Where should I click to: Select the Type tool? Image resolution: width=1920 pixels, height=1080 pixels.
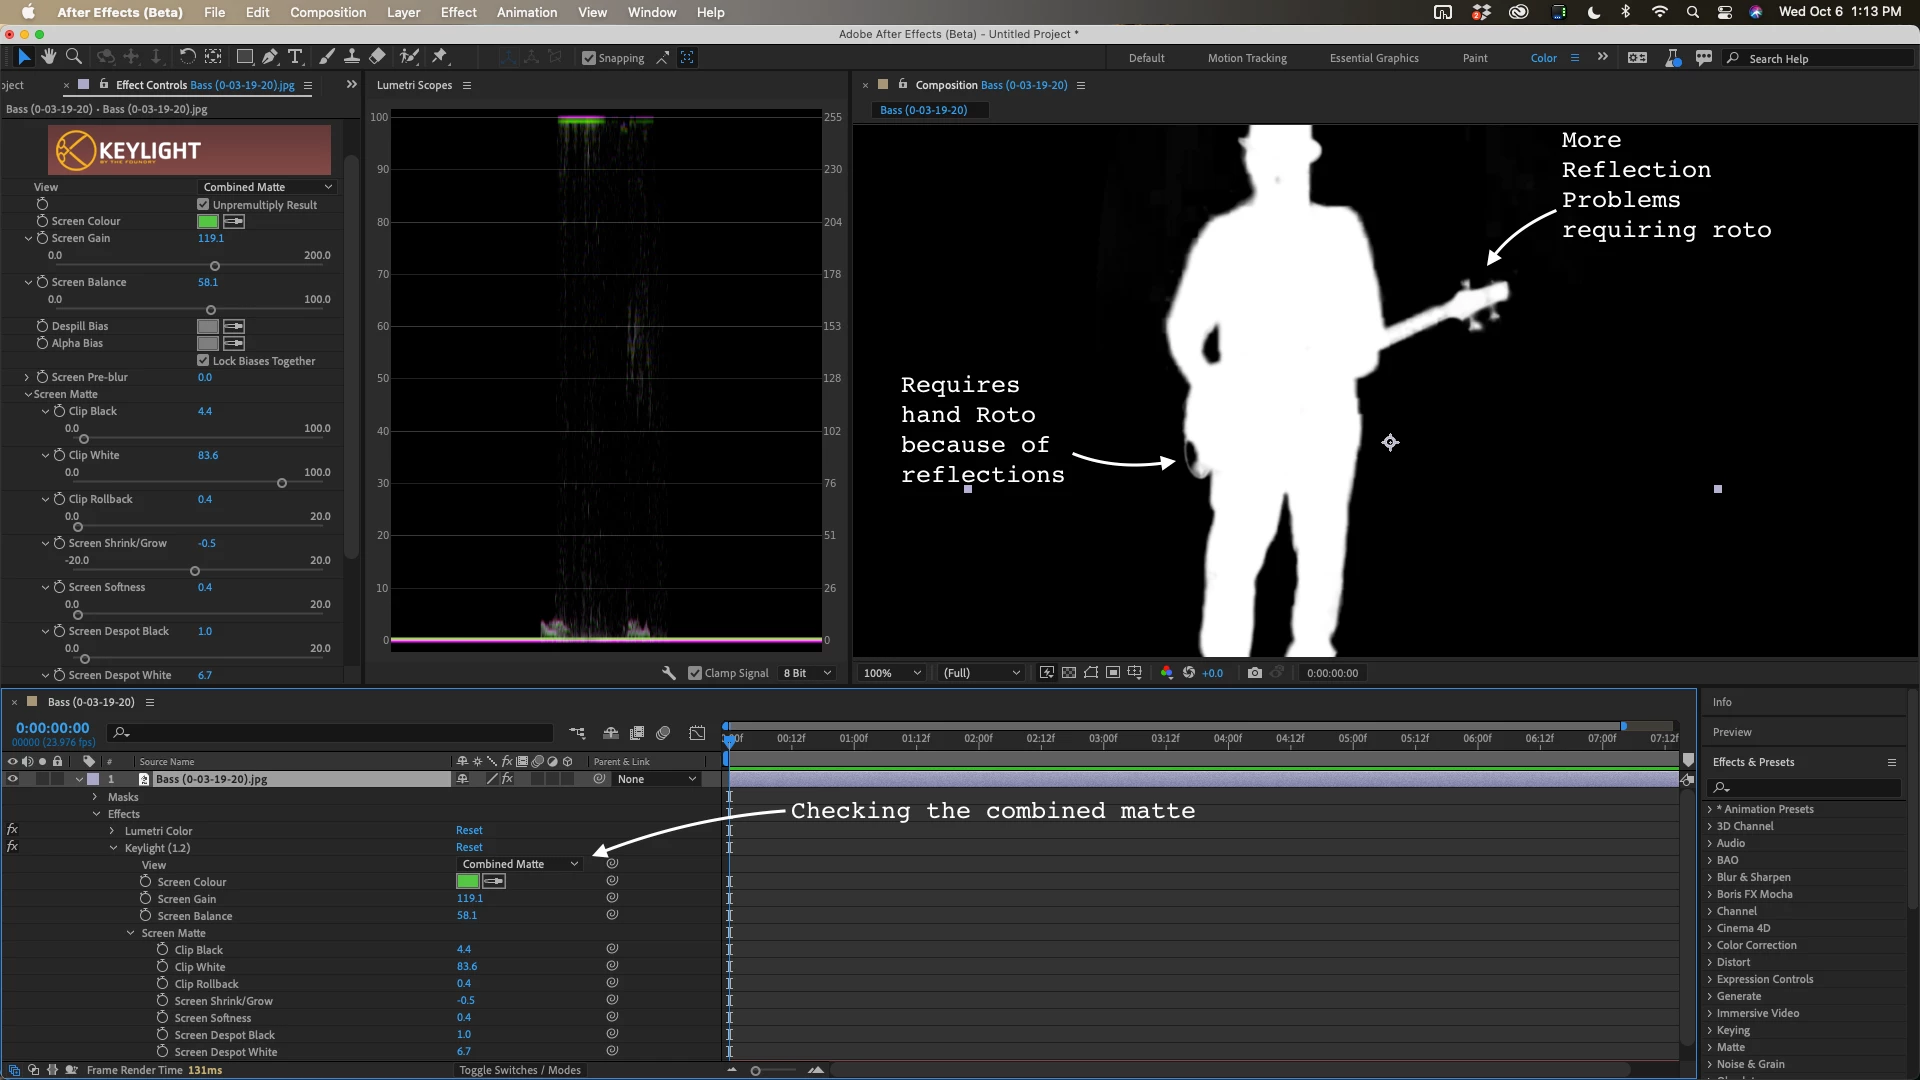pos(295,57)
